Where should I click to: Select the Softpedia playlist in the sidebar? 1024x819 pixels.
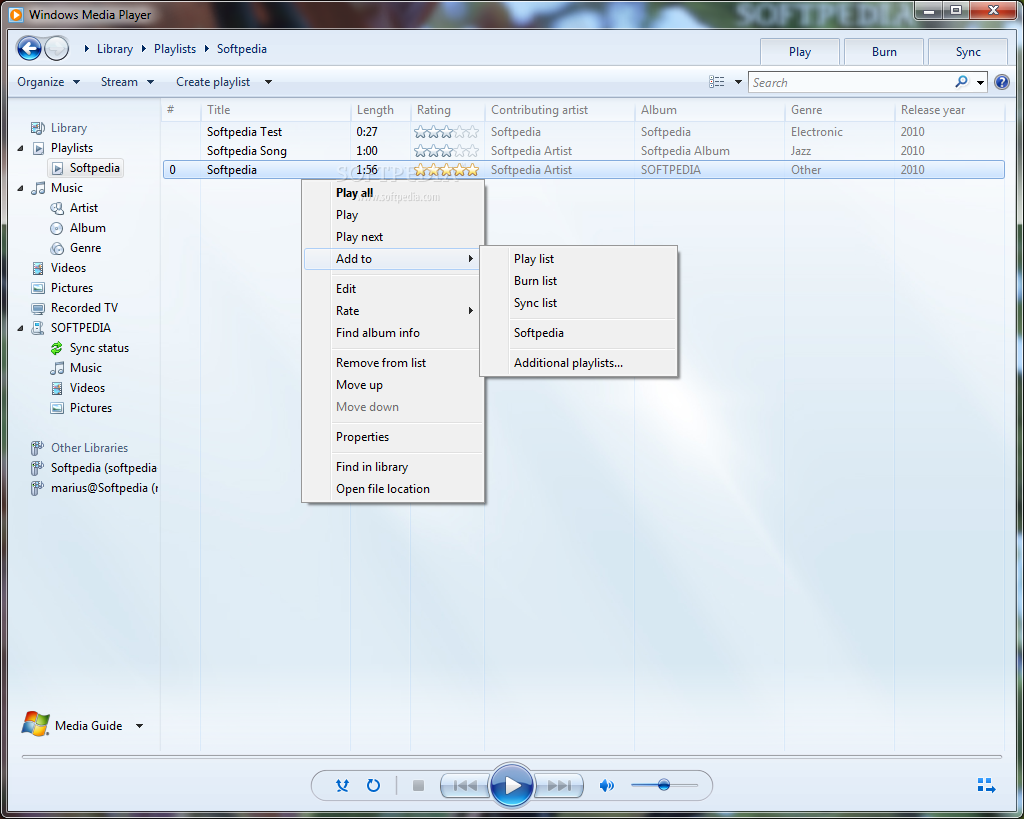click(86, 169)
